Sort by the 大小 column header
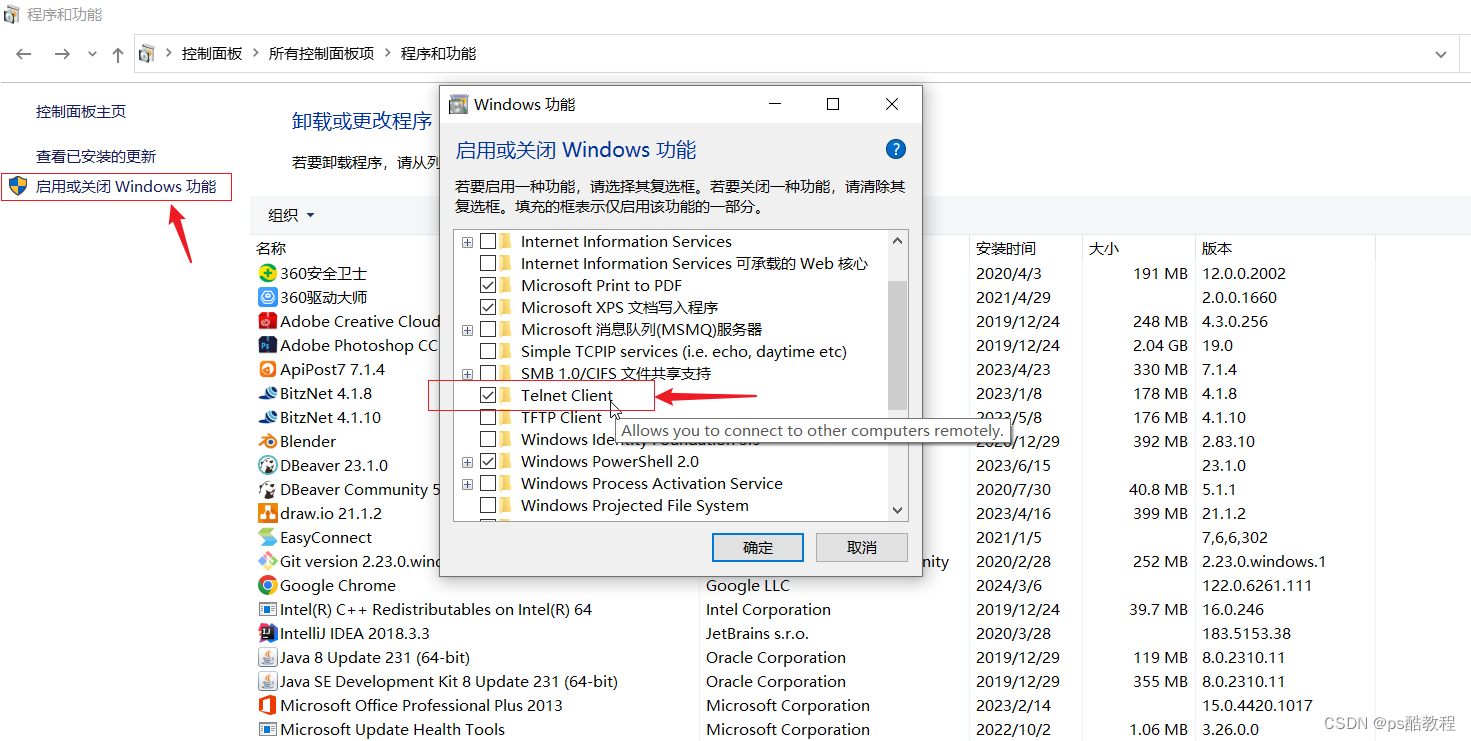Screen dimensions: 1471x741 (1104, 248)
